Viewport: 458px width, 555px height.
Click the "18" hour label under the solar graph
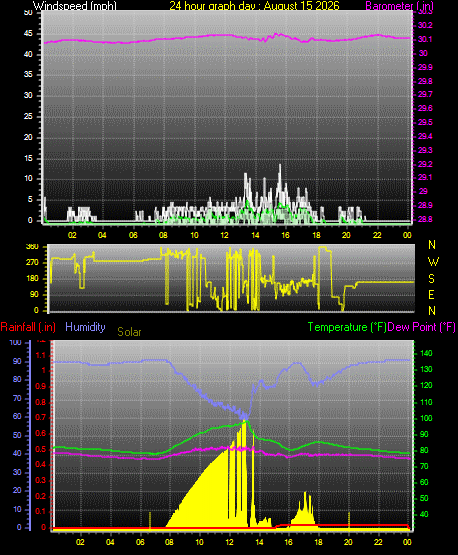[319, 542]
